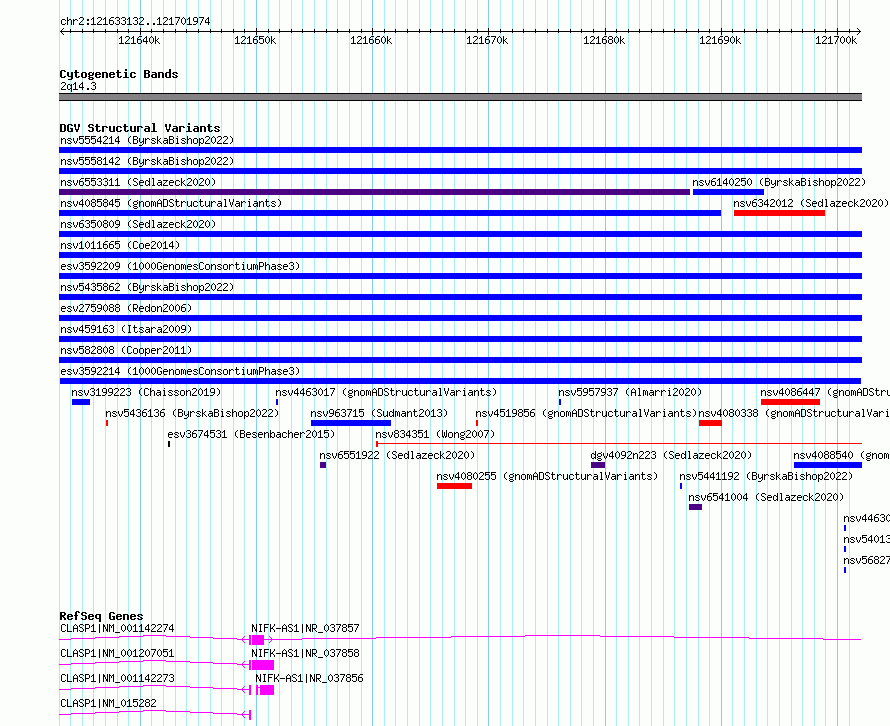Click the gray 2q14.3 cytoband bar
Image resolution: width=890 pixels, height=726 pixels.
[460, 97]
